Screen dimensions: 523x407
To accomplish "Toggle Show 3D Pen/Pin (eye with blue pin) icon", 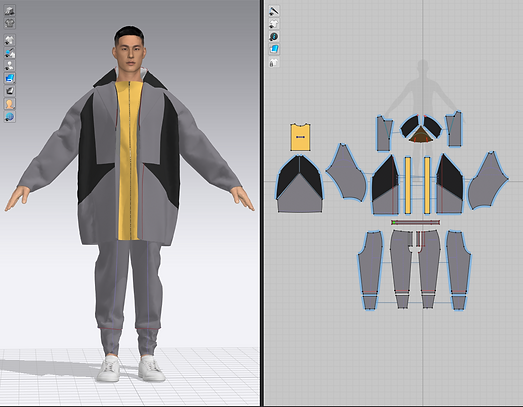I will click(x=10, y=53).
